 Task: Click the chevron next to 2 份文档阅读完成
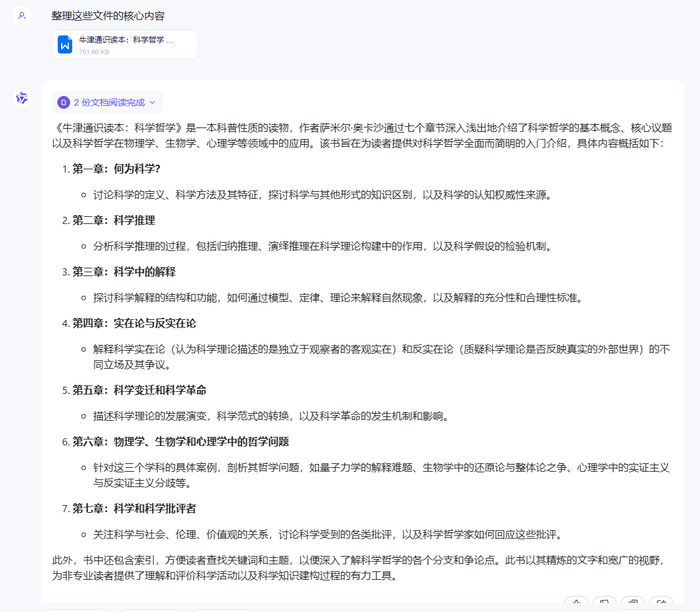153,103
